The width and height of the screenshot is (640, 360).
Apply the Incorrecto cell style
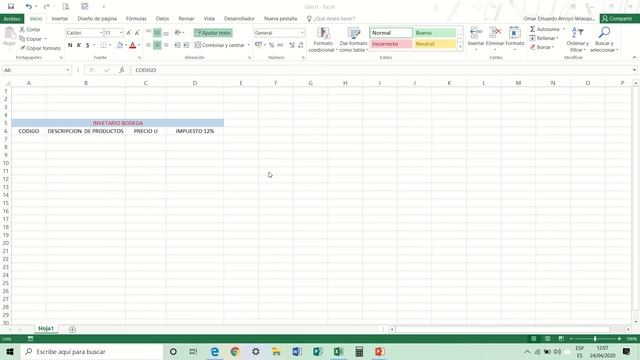point(391,44)
